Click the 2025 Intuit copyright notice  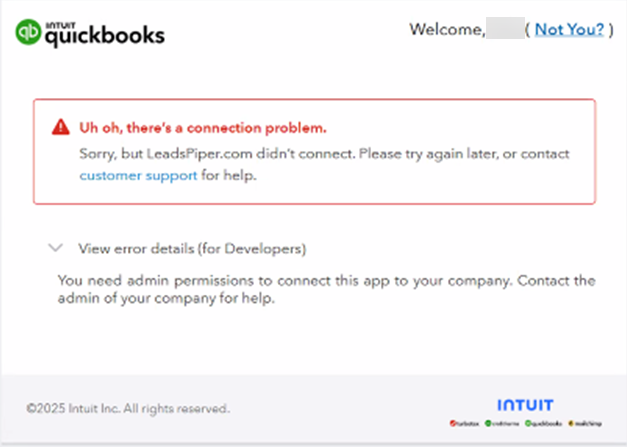click(128, 408)
